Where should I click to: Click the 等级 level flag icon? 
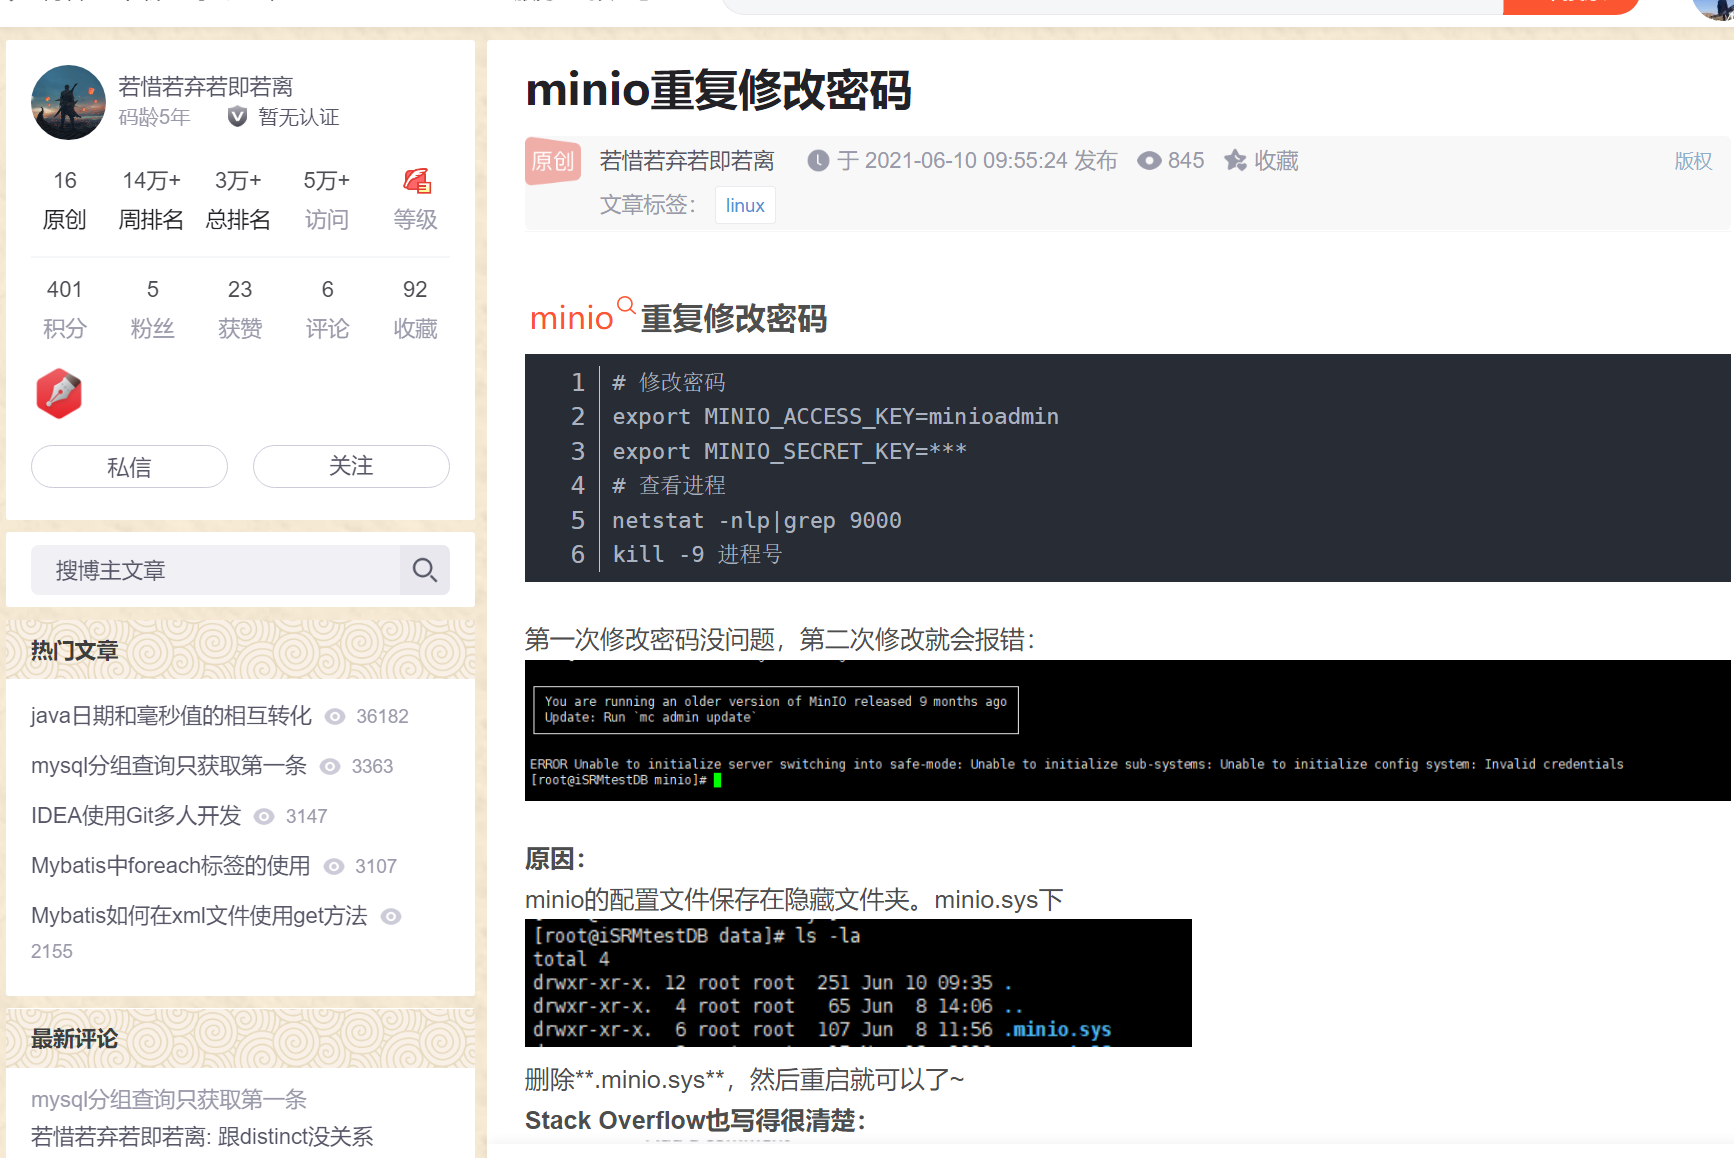pyautogui.click(x=415, y=182)
